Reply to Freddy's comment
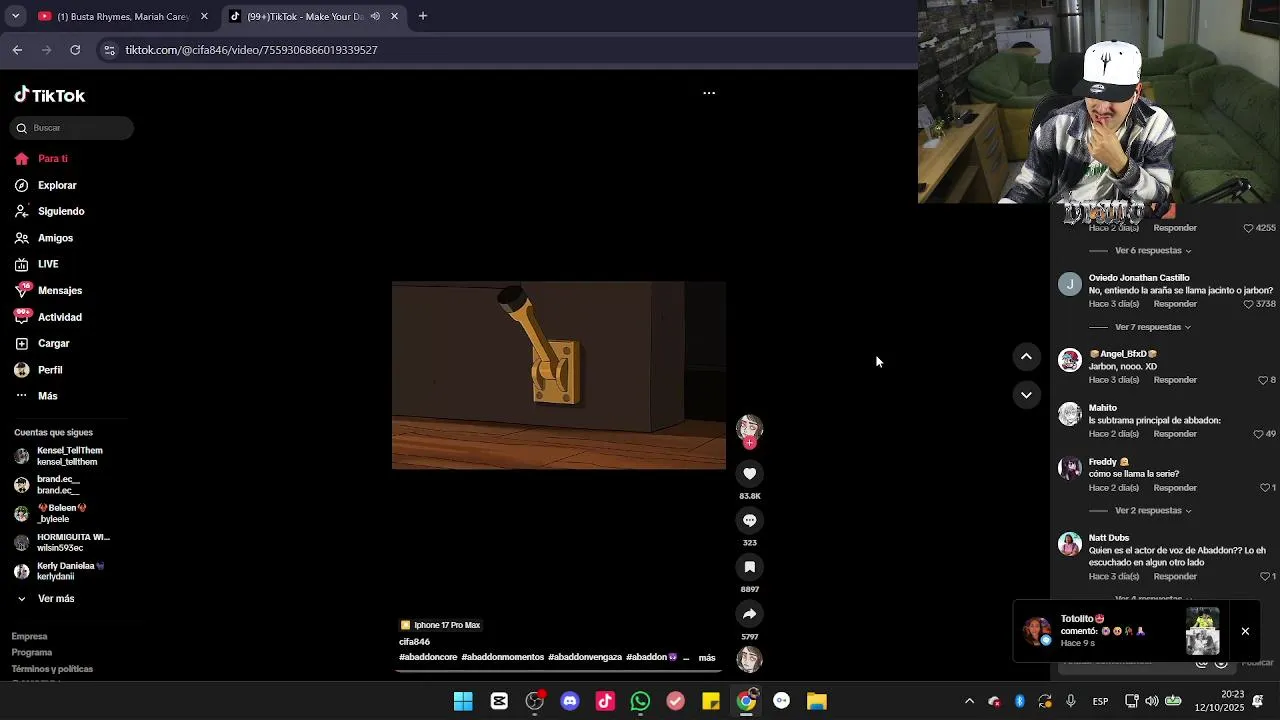The image size is (1280, 720). coord(1175,488)
